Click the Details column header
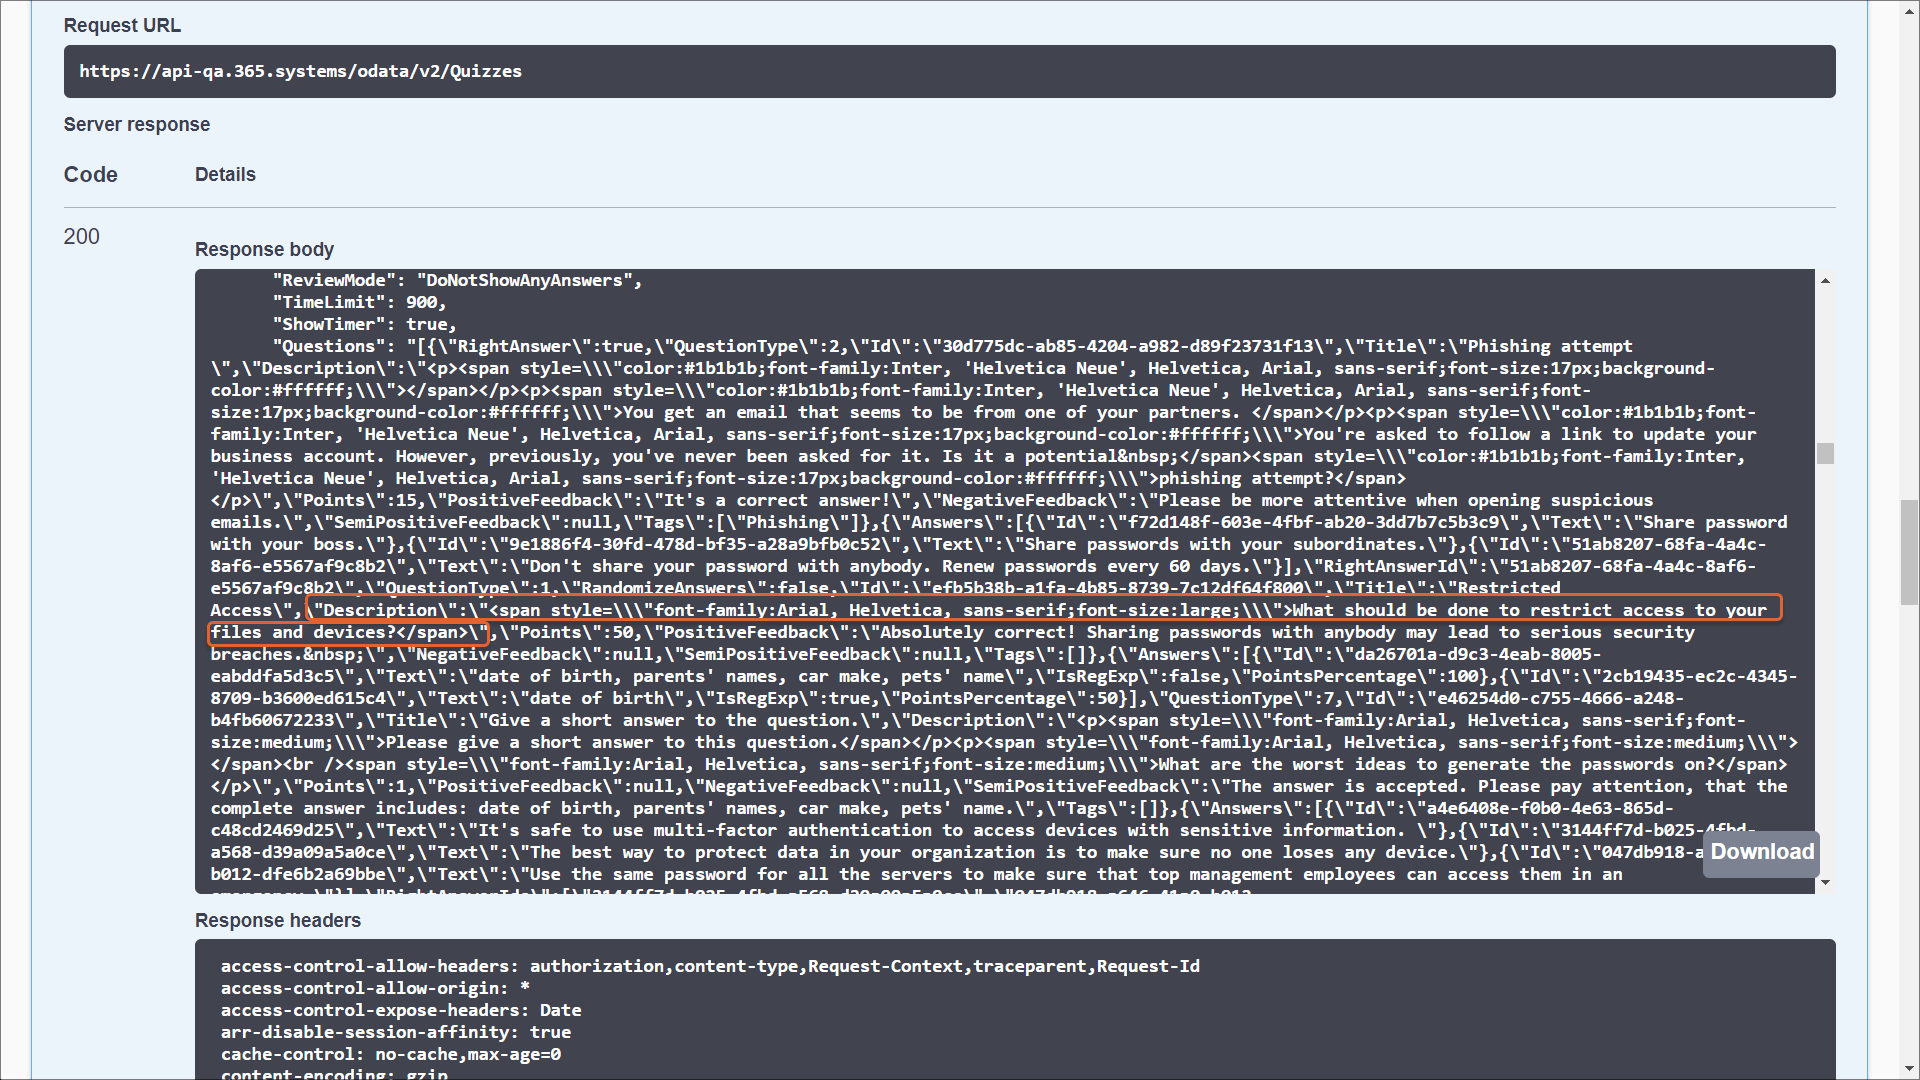 coord(225,174)
